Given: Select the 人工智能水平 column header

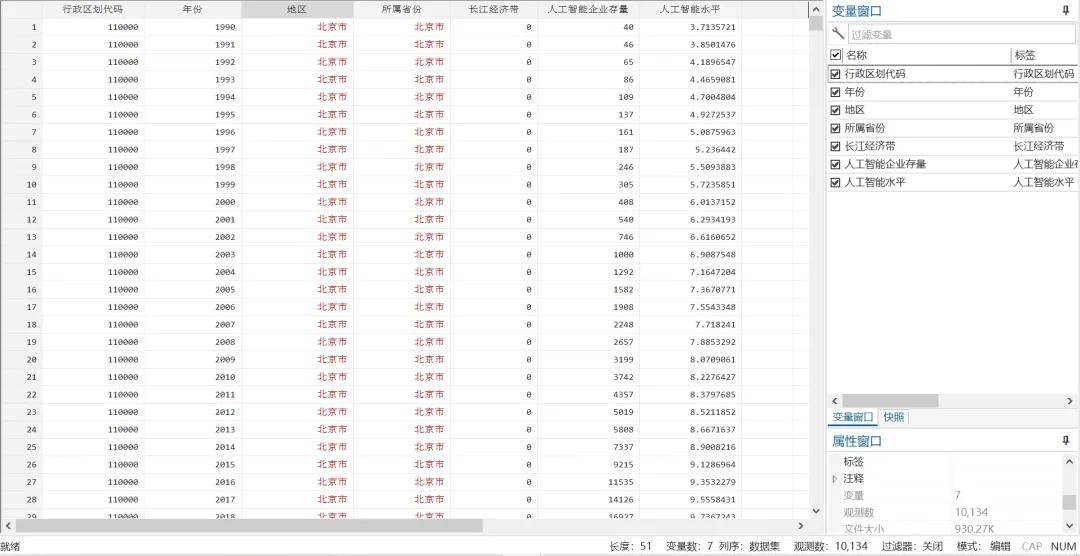Looking at the screenshot, I should (x=689, y=10).
